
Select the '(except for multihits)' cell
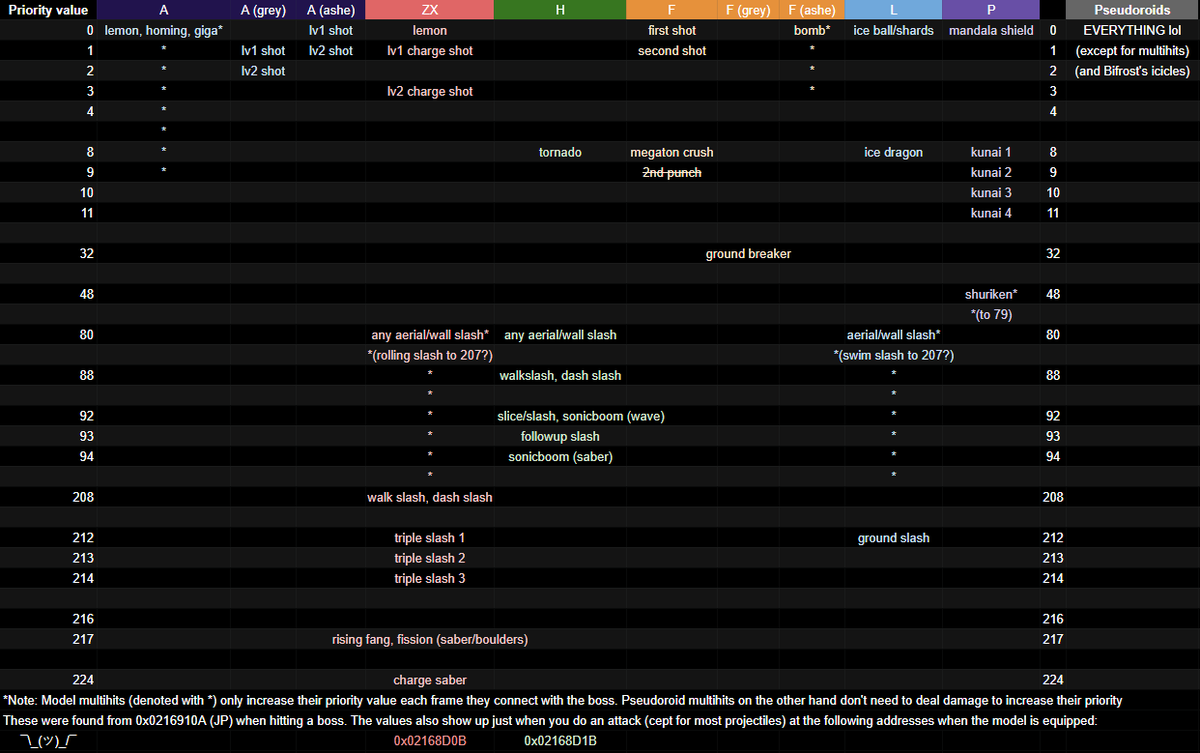point(1132,51)
